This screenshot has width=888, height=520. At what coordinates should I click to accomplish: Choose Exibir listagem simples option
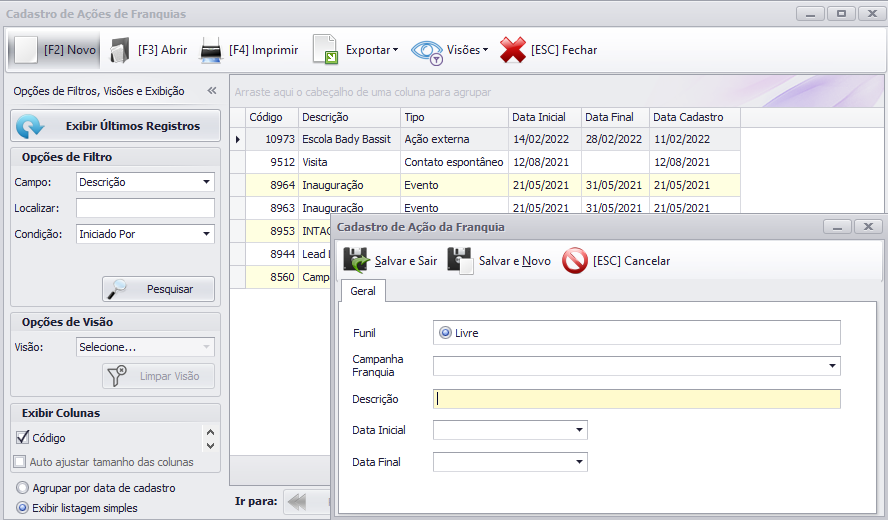[23, 508]
